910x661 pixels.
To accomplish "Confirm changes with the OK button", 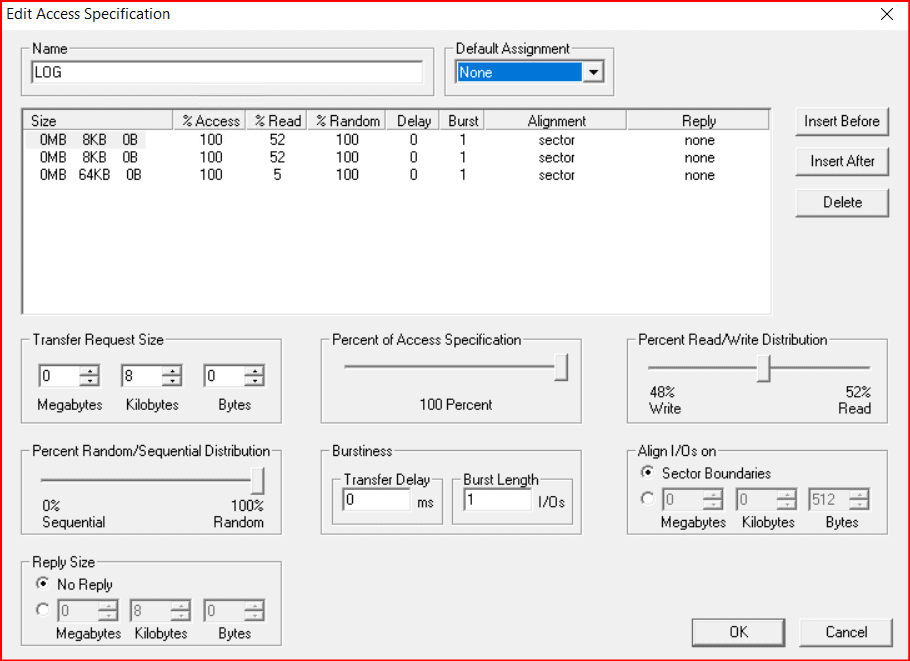I will point(738,632).
